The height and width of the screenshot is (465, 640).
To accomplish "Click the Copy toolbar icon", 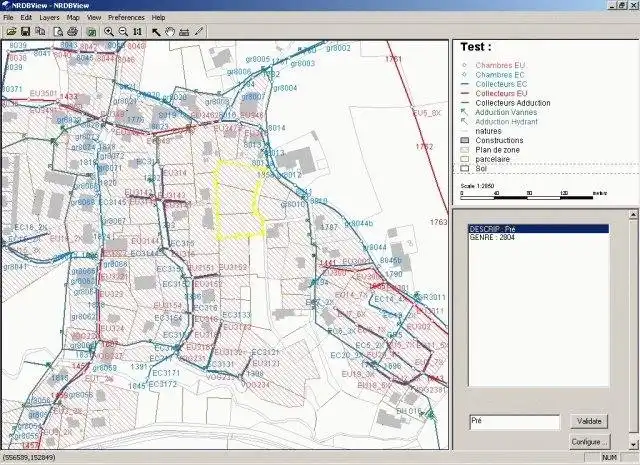I will (40, 32).
